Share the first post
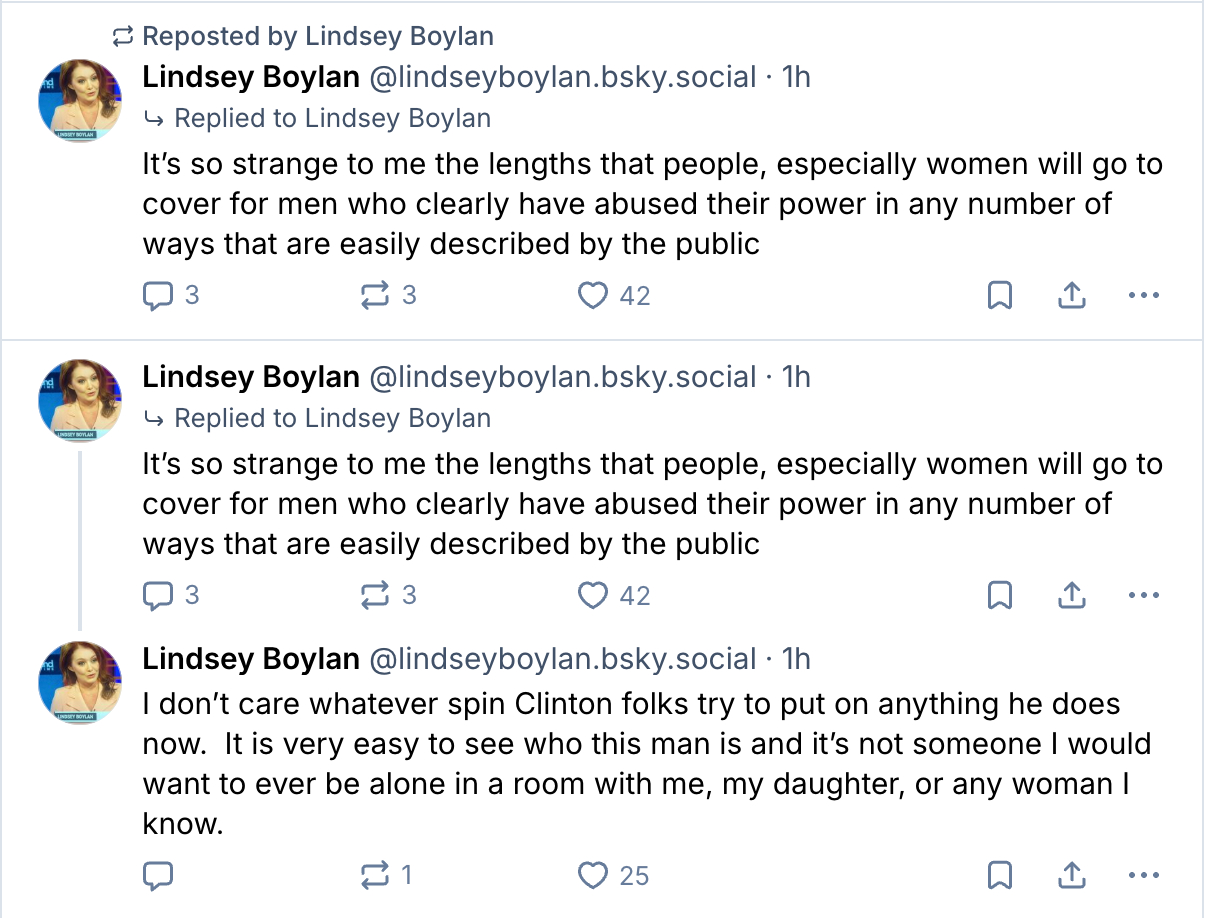The image size is (1208, 918). coord(1071,295)
